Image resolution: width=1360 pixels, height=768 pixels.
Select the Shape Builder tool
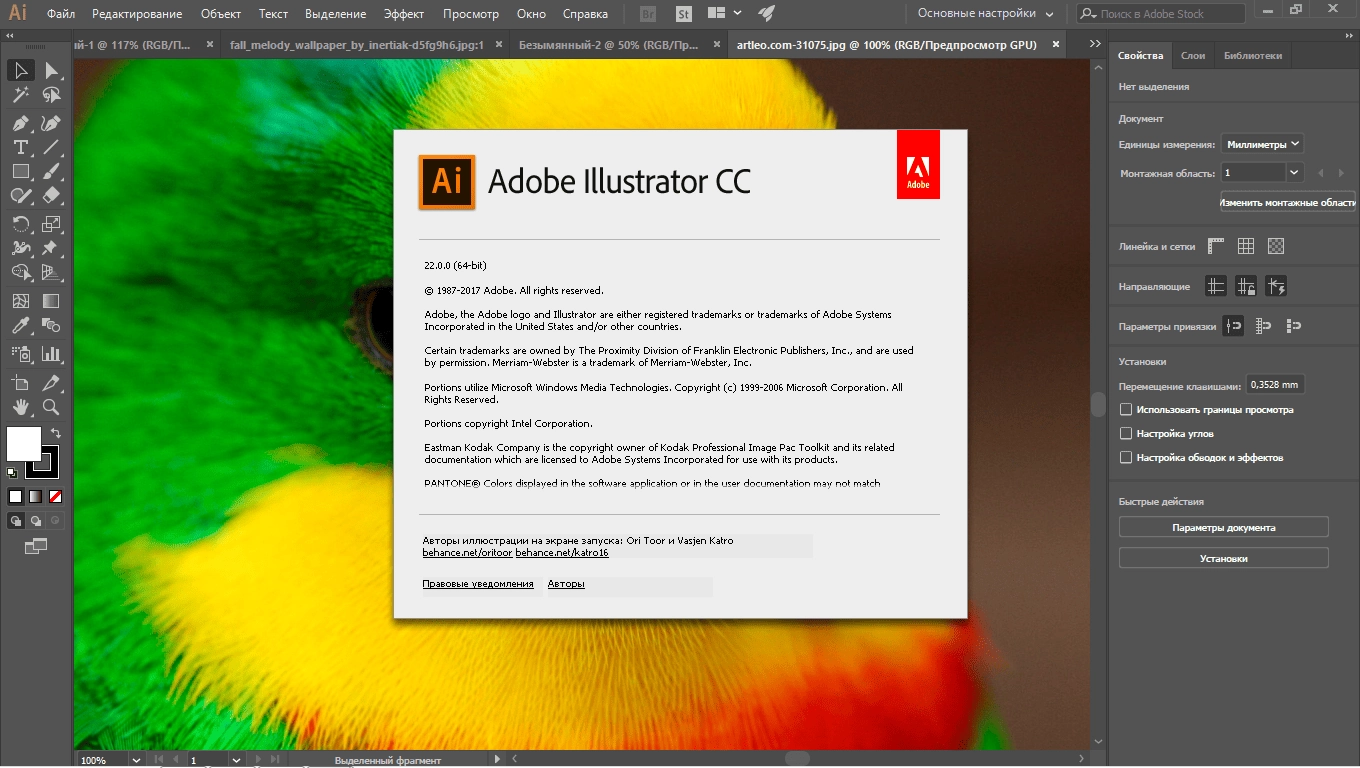tap(20, 271)
